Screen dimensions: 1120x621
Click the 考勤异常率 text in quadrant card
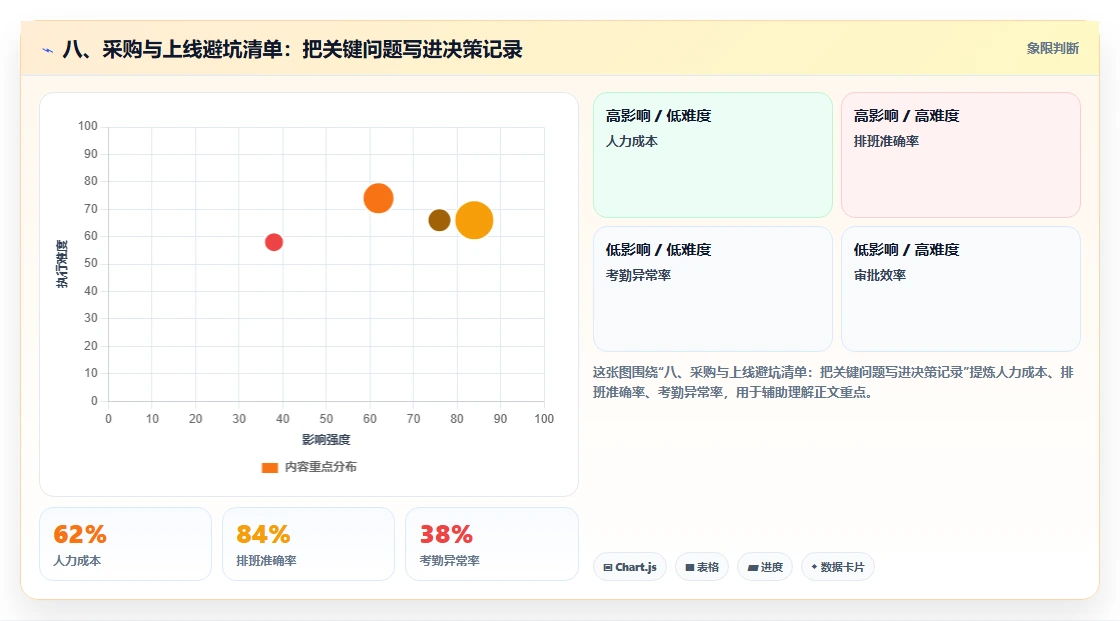click(x=638, y=275)
